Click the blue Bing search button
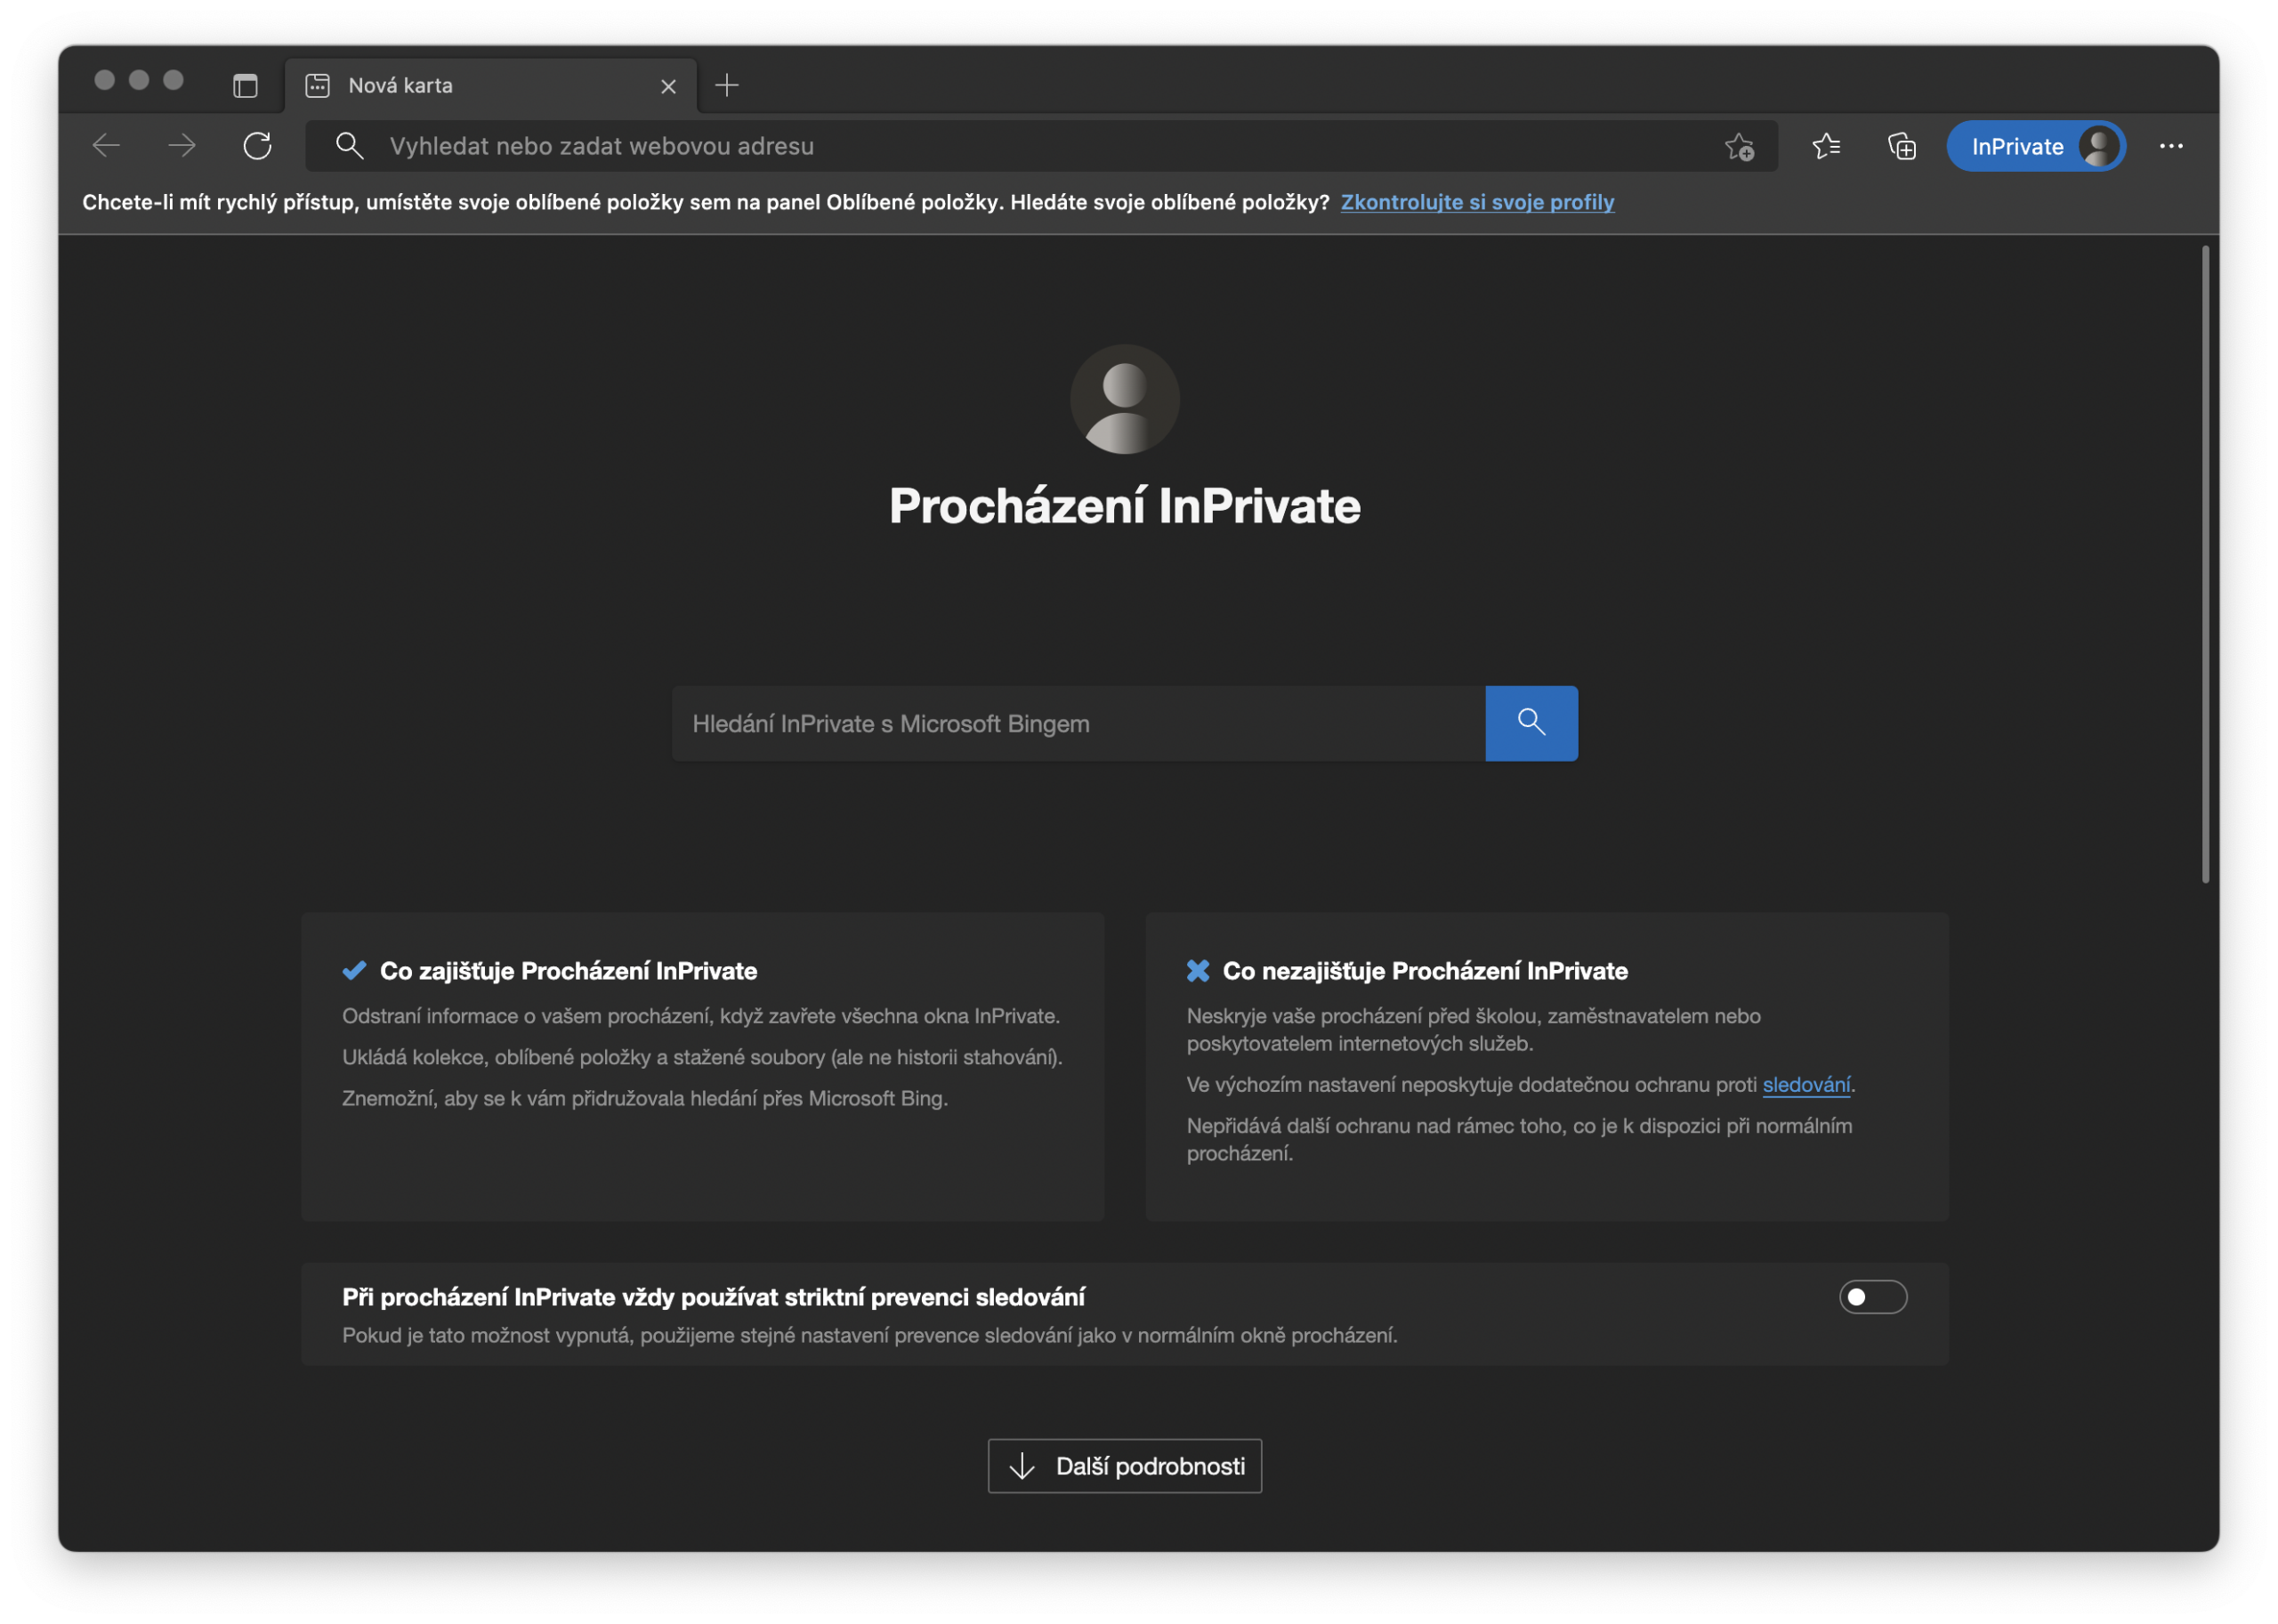Screen dimensions: 2278x1624 tap(1531, 723)
